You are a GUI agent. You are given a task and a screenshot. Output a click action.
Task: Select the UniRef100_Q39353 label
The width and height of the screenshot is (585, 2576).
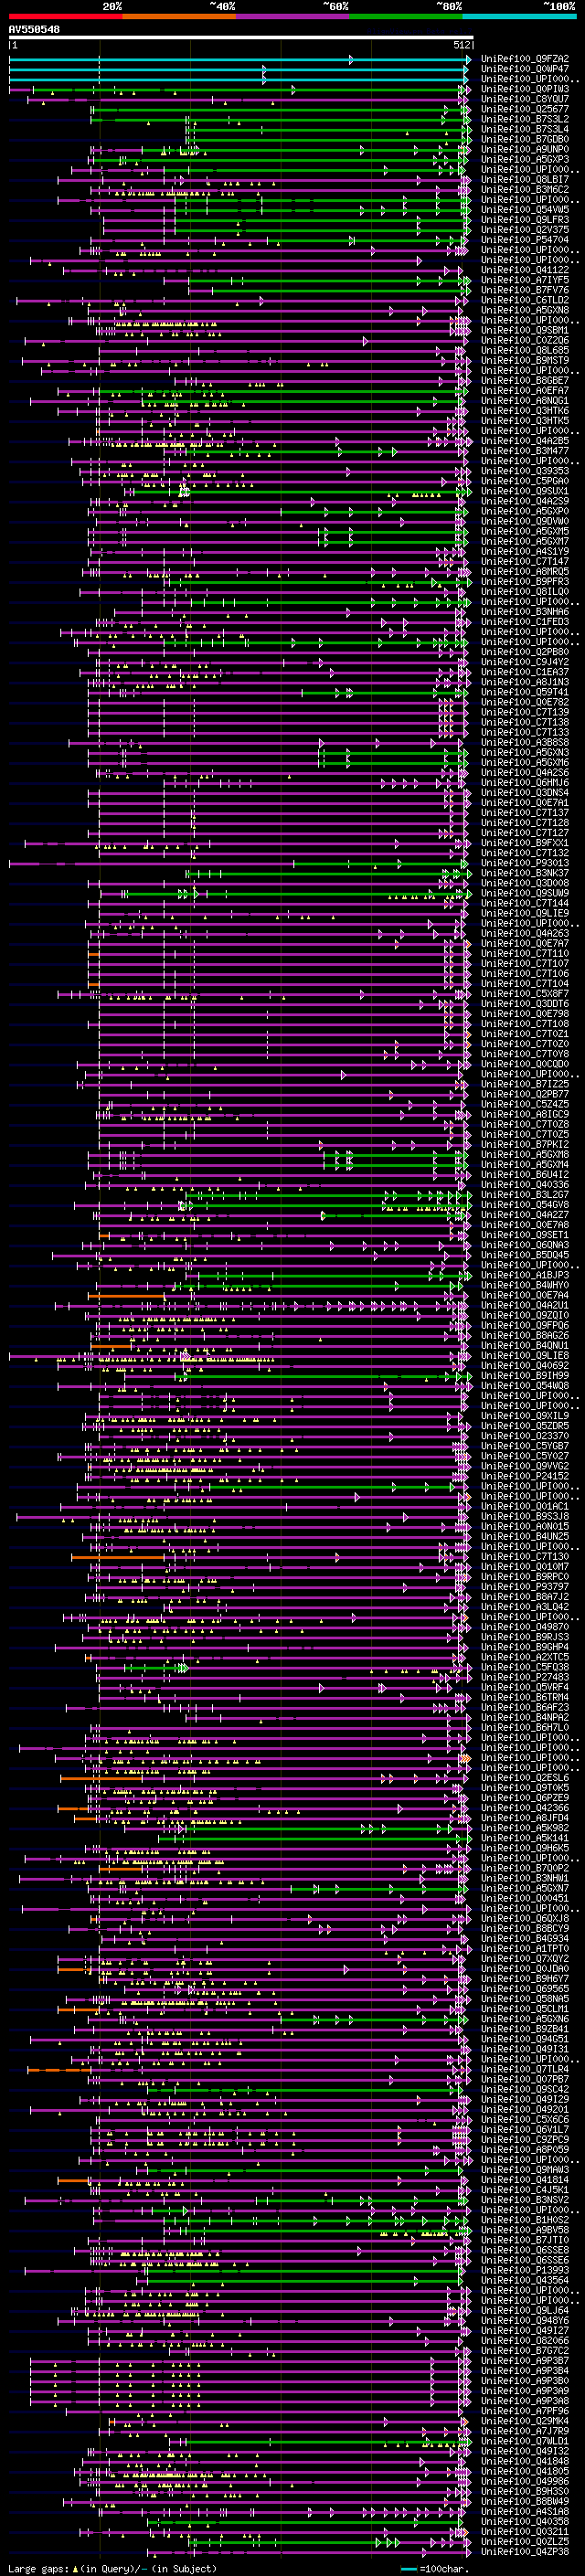(525, 471)
